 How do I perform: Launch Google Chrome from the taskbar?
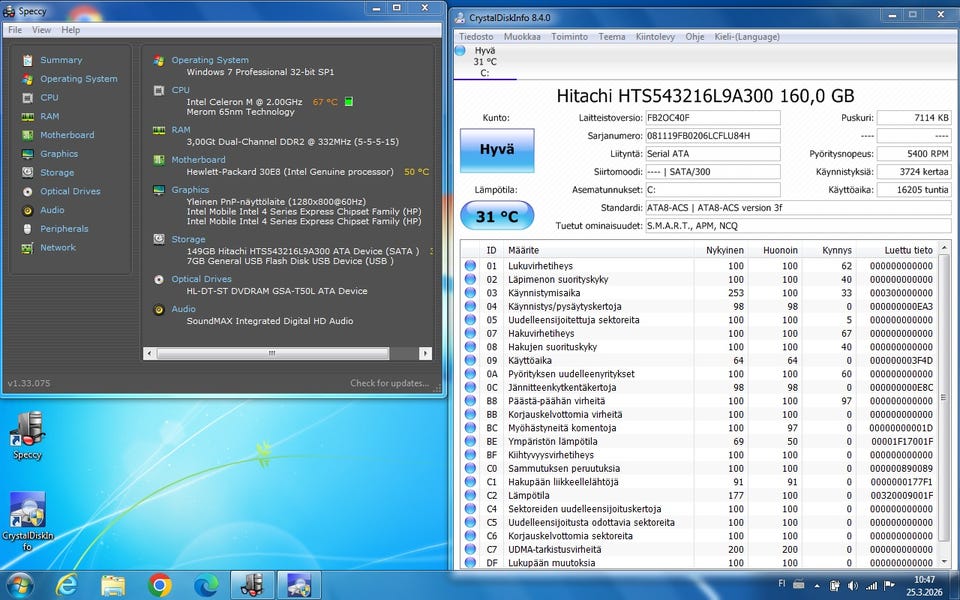[x=160, y=584]
